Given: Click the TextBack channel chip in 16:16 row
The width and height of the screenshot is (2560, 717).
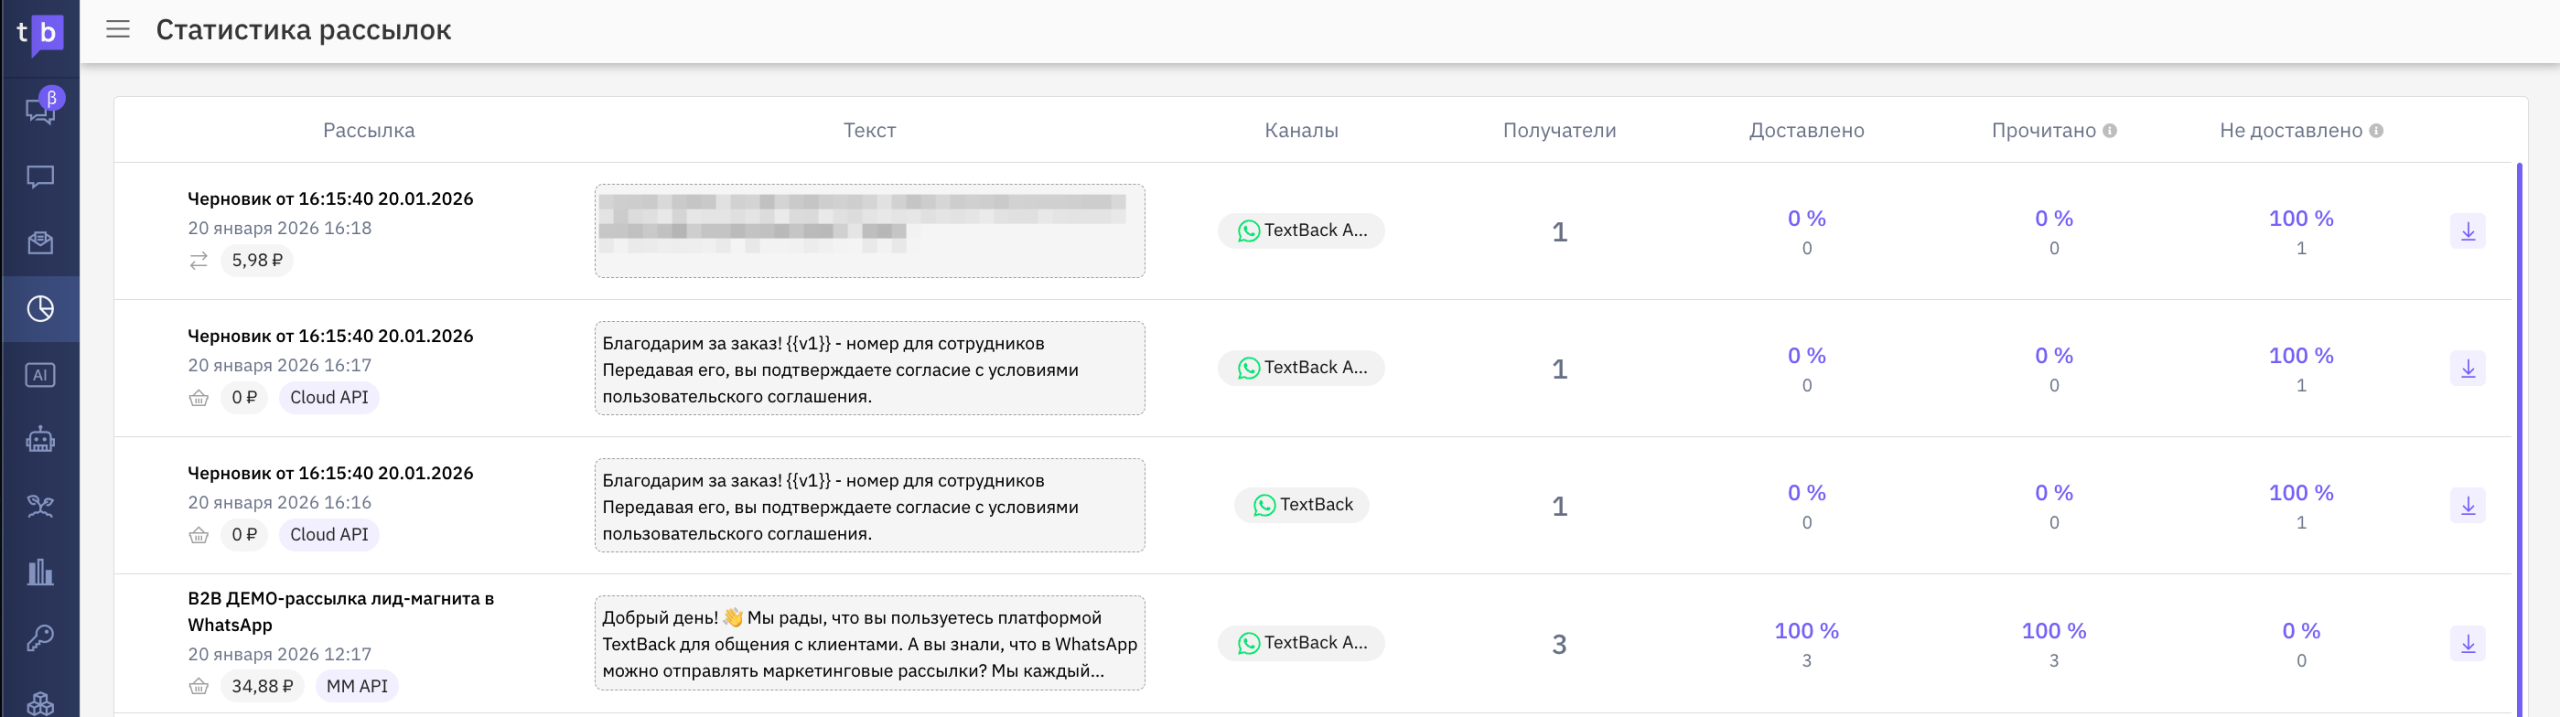Looking at the screenshot, I should pos(1301,505).
